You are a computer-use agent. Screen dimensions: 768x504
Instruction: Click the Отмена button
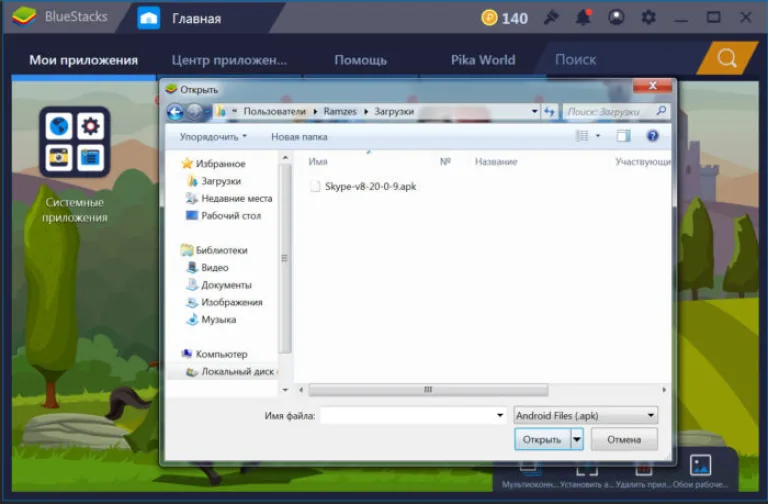coord(624,439)
